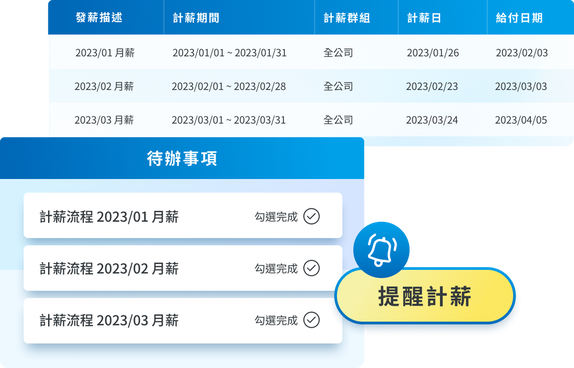
Task: Click the 待辦事項 panel header
Action: point(182,158)
